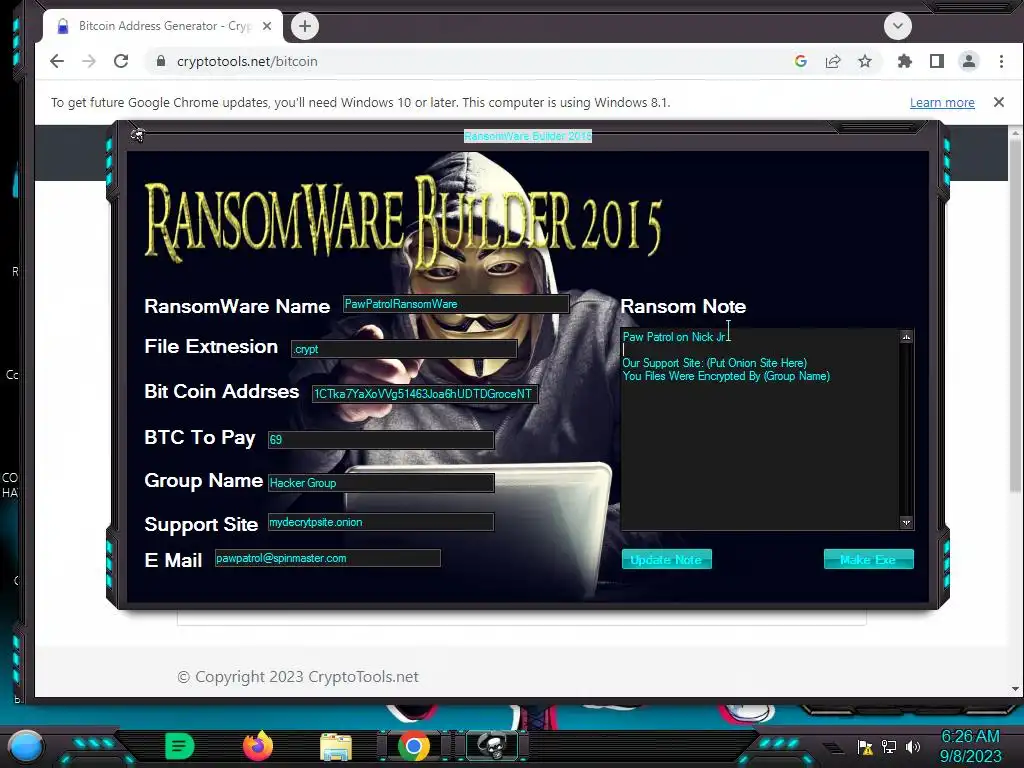Open a new Chrome tab
Image resolution: width=1024 pixels, height=768 pixels.
coord(304,26)
